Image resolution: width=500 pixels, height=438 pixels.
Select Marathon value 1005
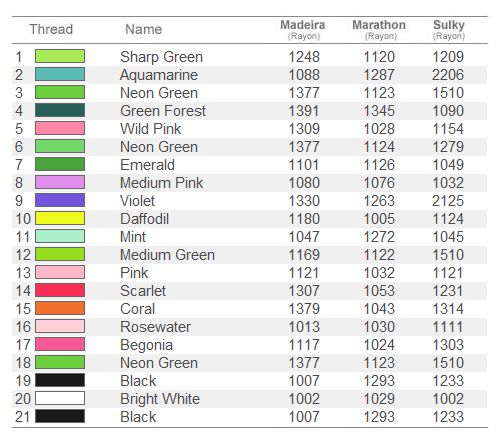coord(379,219)
